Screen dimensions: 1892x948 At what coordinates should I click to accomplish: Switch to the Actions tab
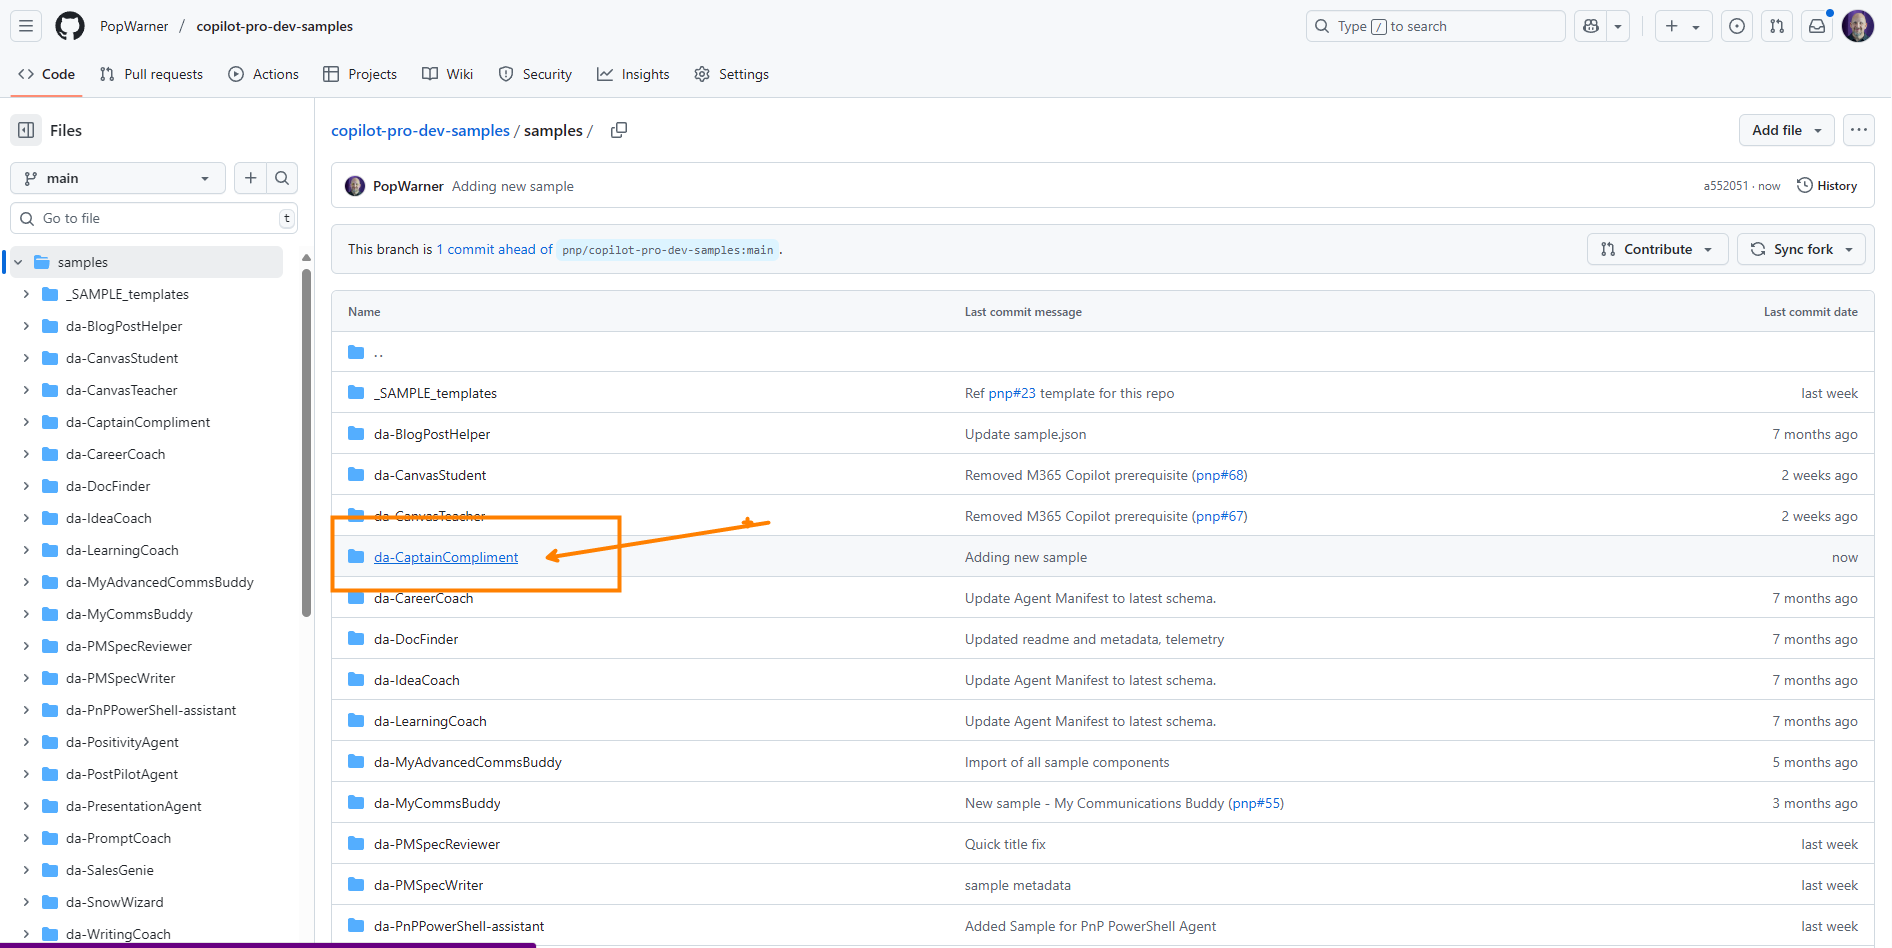(x=263, y=74)
